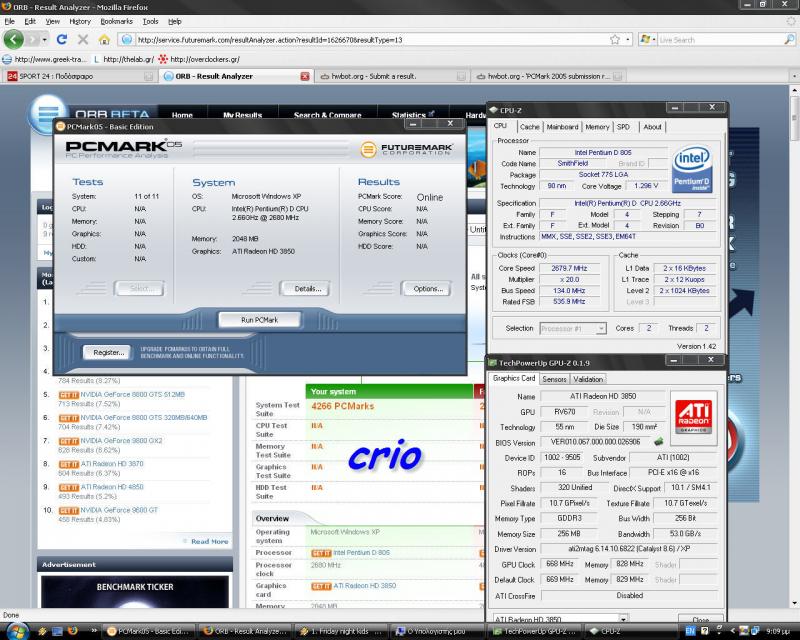This screenshot has height=640, width=800.
Task: Switch to the CPU-Z Memory tab
Action: [597, 127]
